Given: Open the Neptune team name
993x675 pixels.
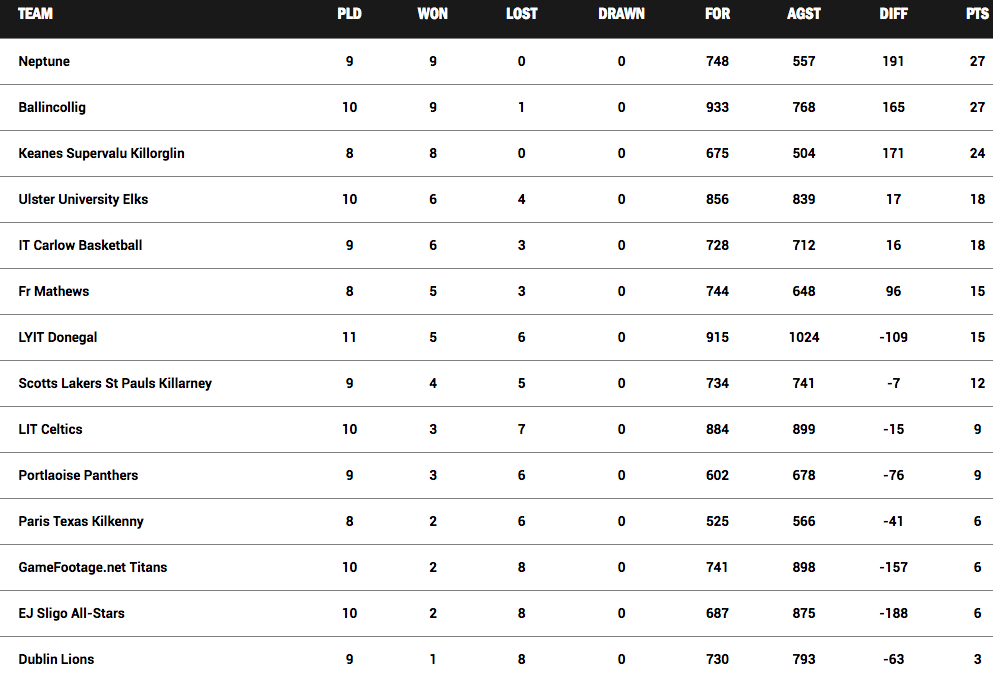Looking at the screenshot, I should (x=44, y=61).
